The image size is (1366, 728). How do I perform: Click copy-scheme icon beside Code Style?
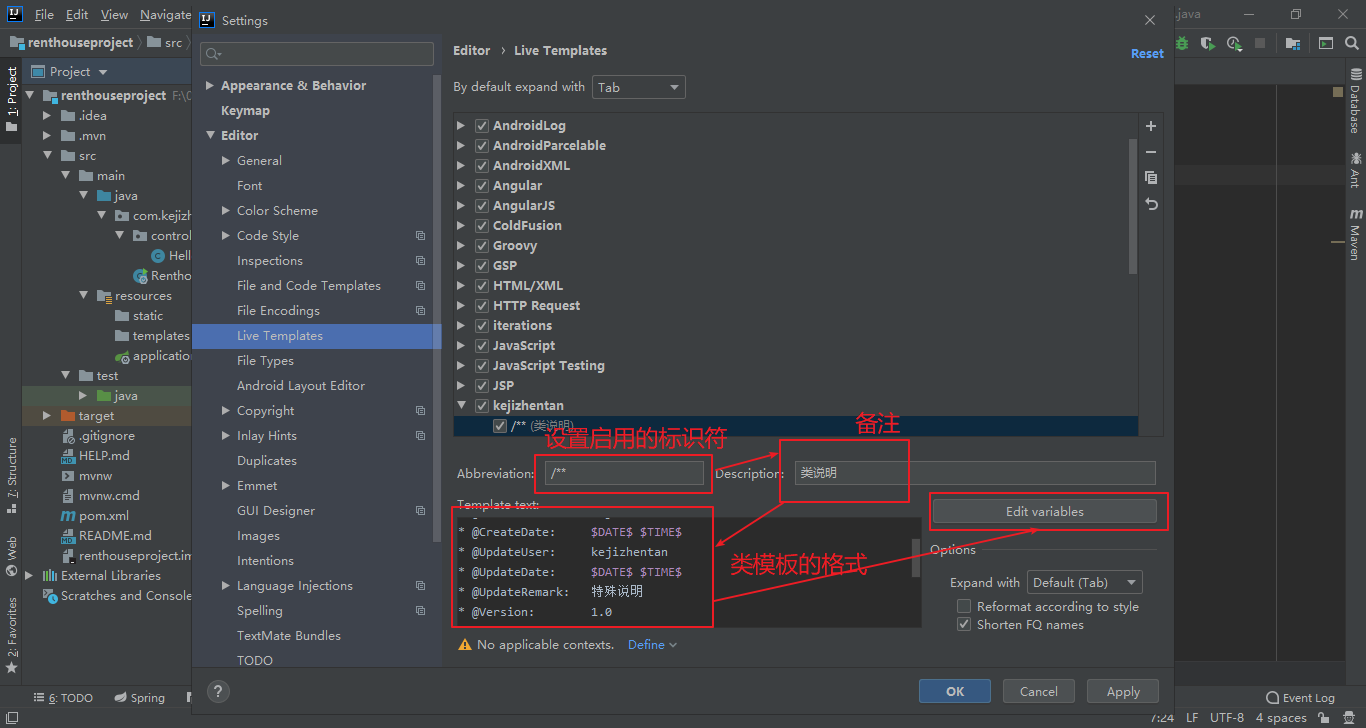(420, 236)
